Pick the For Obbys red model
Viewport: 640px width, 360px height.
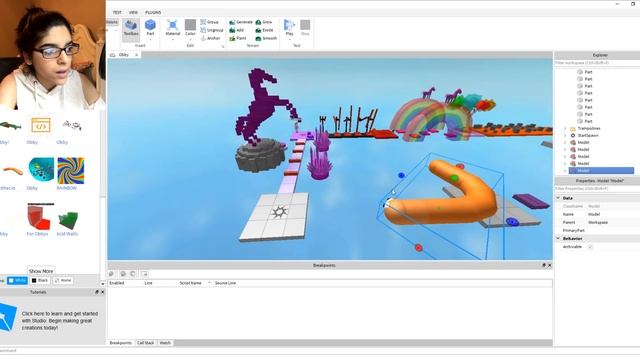pos(39,217)
